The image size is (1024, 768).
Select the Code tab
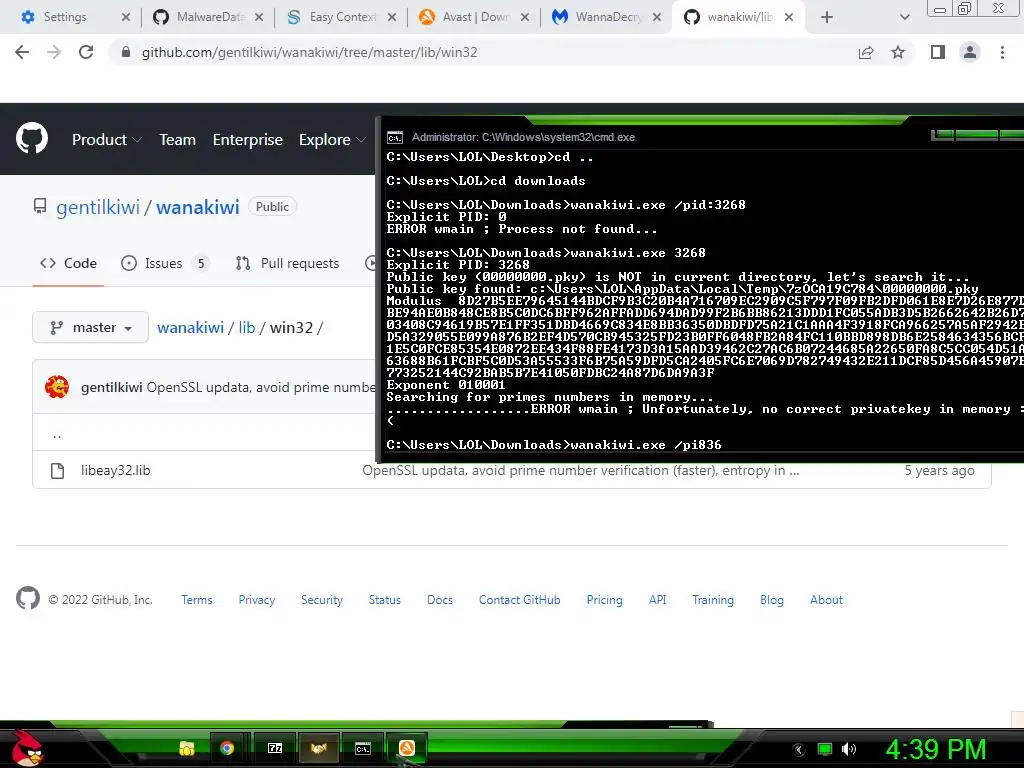[68, 263]
